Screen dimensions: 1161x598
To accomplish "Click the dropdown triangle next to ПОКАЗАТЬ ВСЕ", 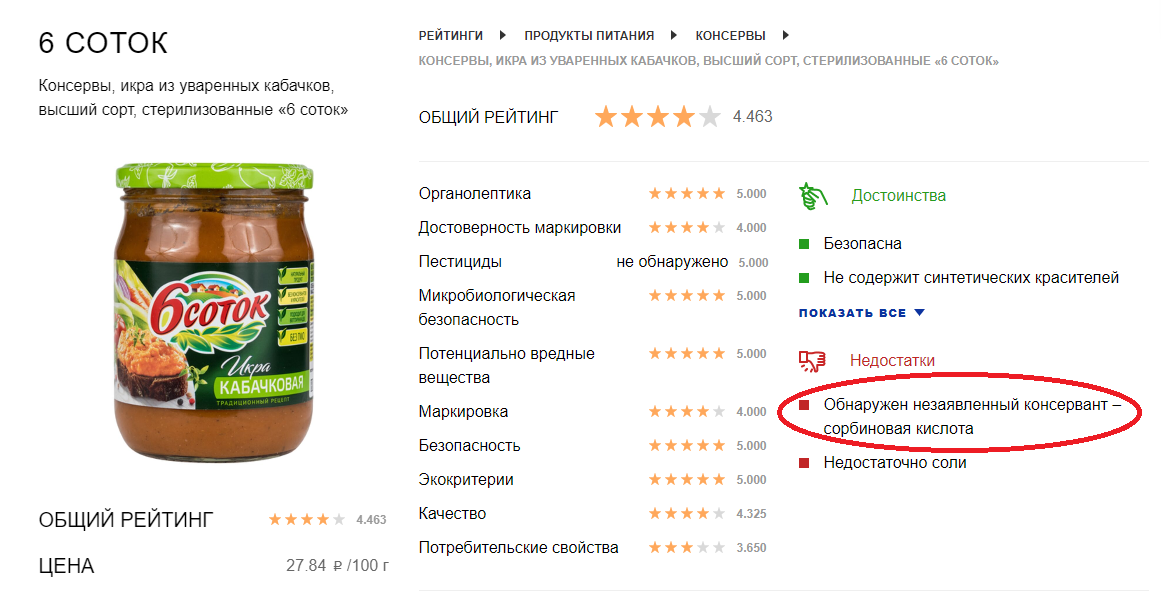I will pos(920,312).
